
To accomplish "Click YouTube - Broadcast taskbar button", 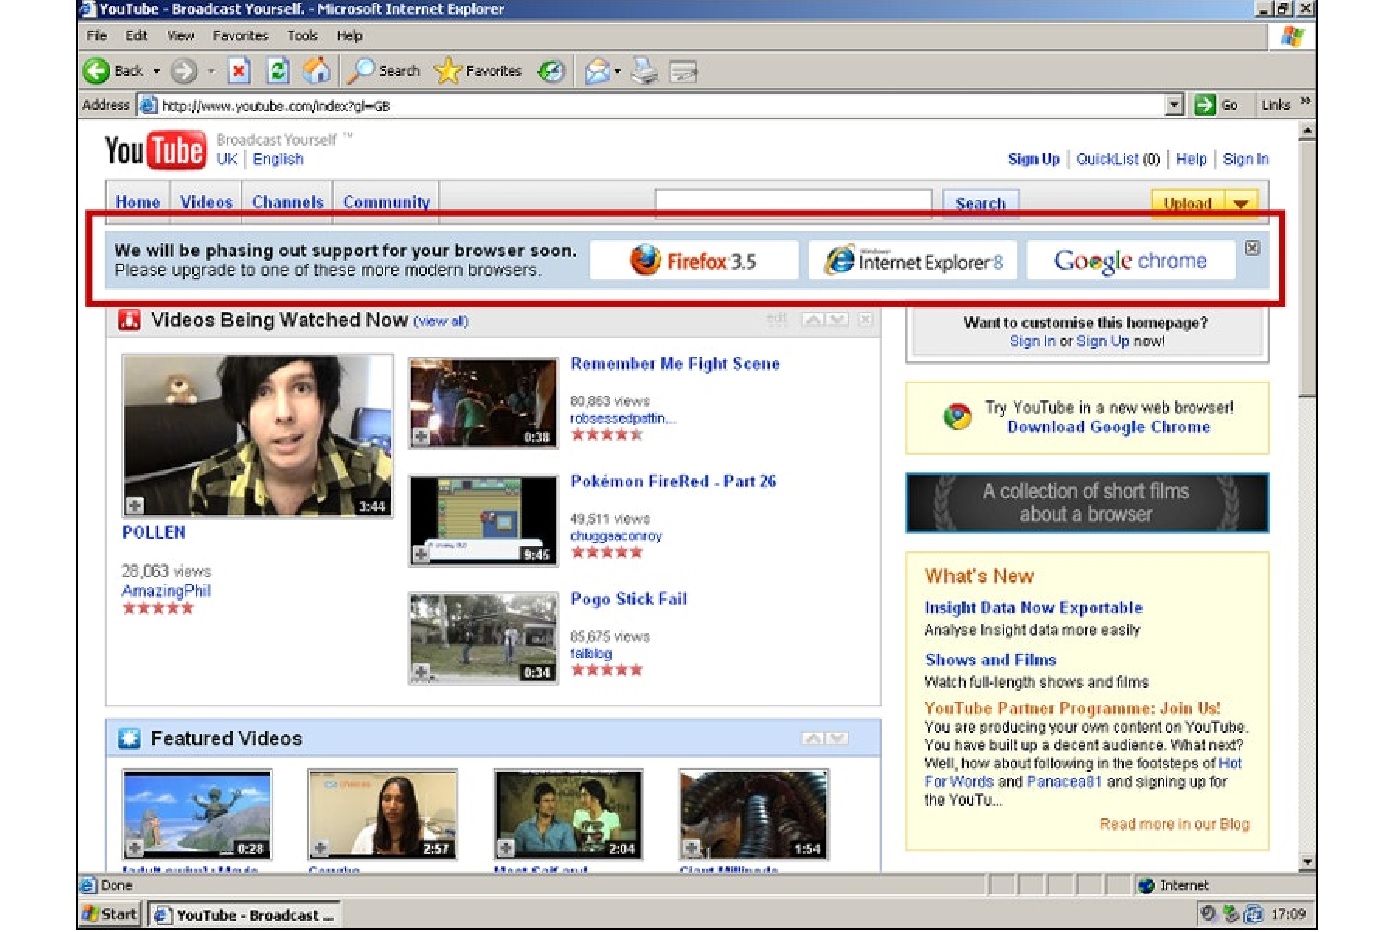I will click(245, 915).
